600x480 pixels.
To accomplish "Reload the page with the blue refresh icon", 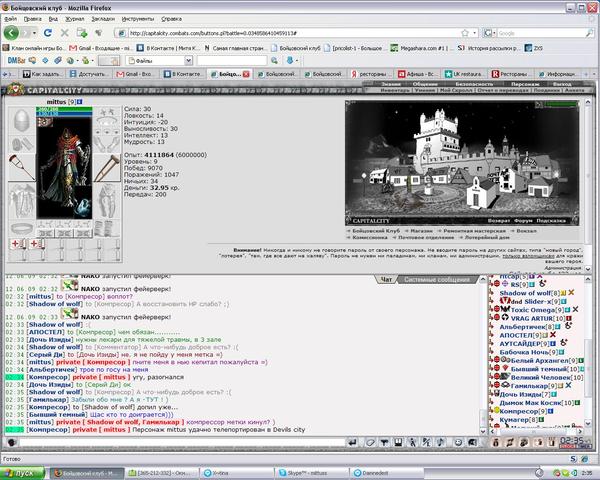I will point(47,33).
